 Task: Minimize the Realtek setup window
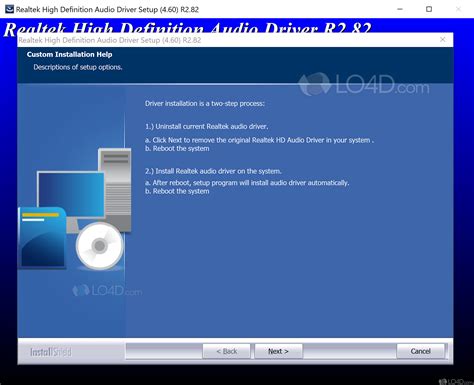[x=400, y=9]
